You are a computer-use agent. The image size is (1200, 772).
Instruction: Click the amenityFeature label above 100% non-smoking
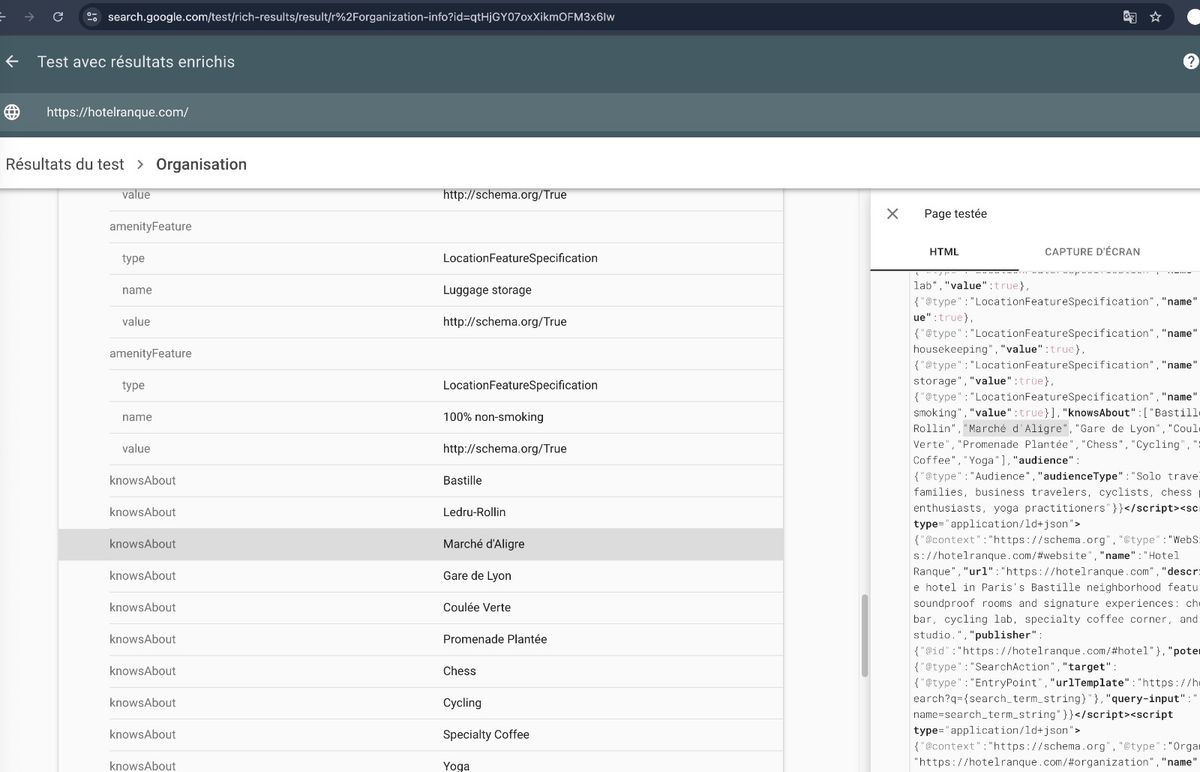pyautogui.click(x=150, y=353)
